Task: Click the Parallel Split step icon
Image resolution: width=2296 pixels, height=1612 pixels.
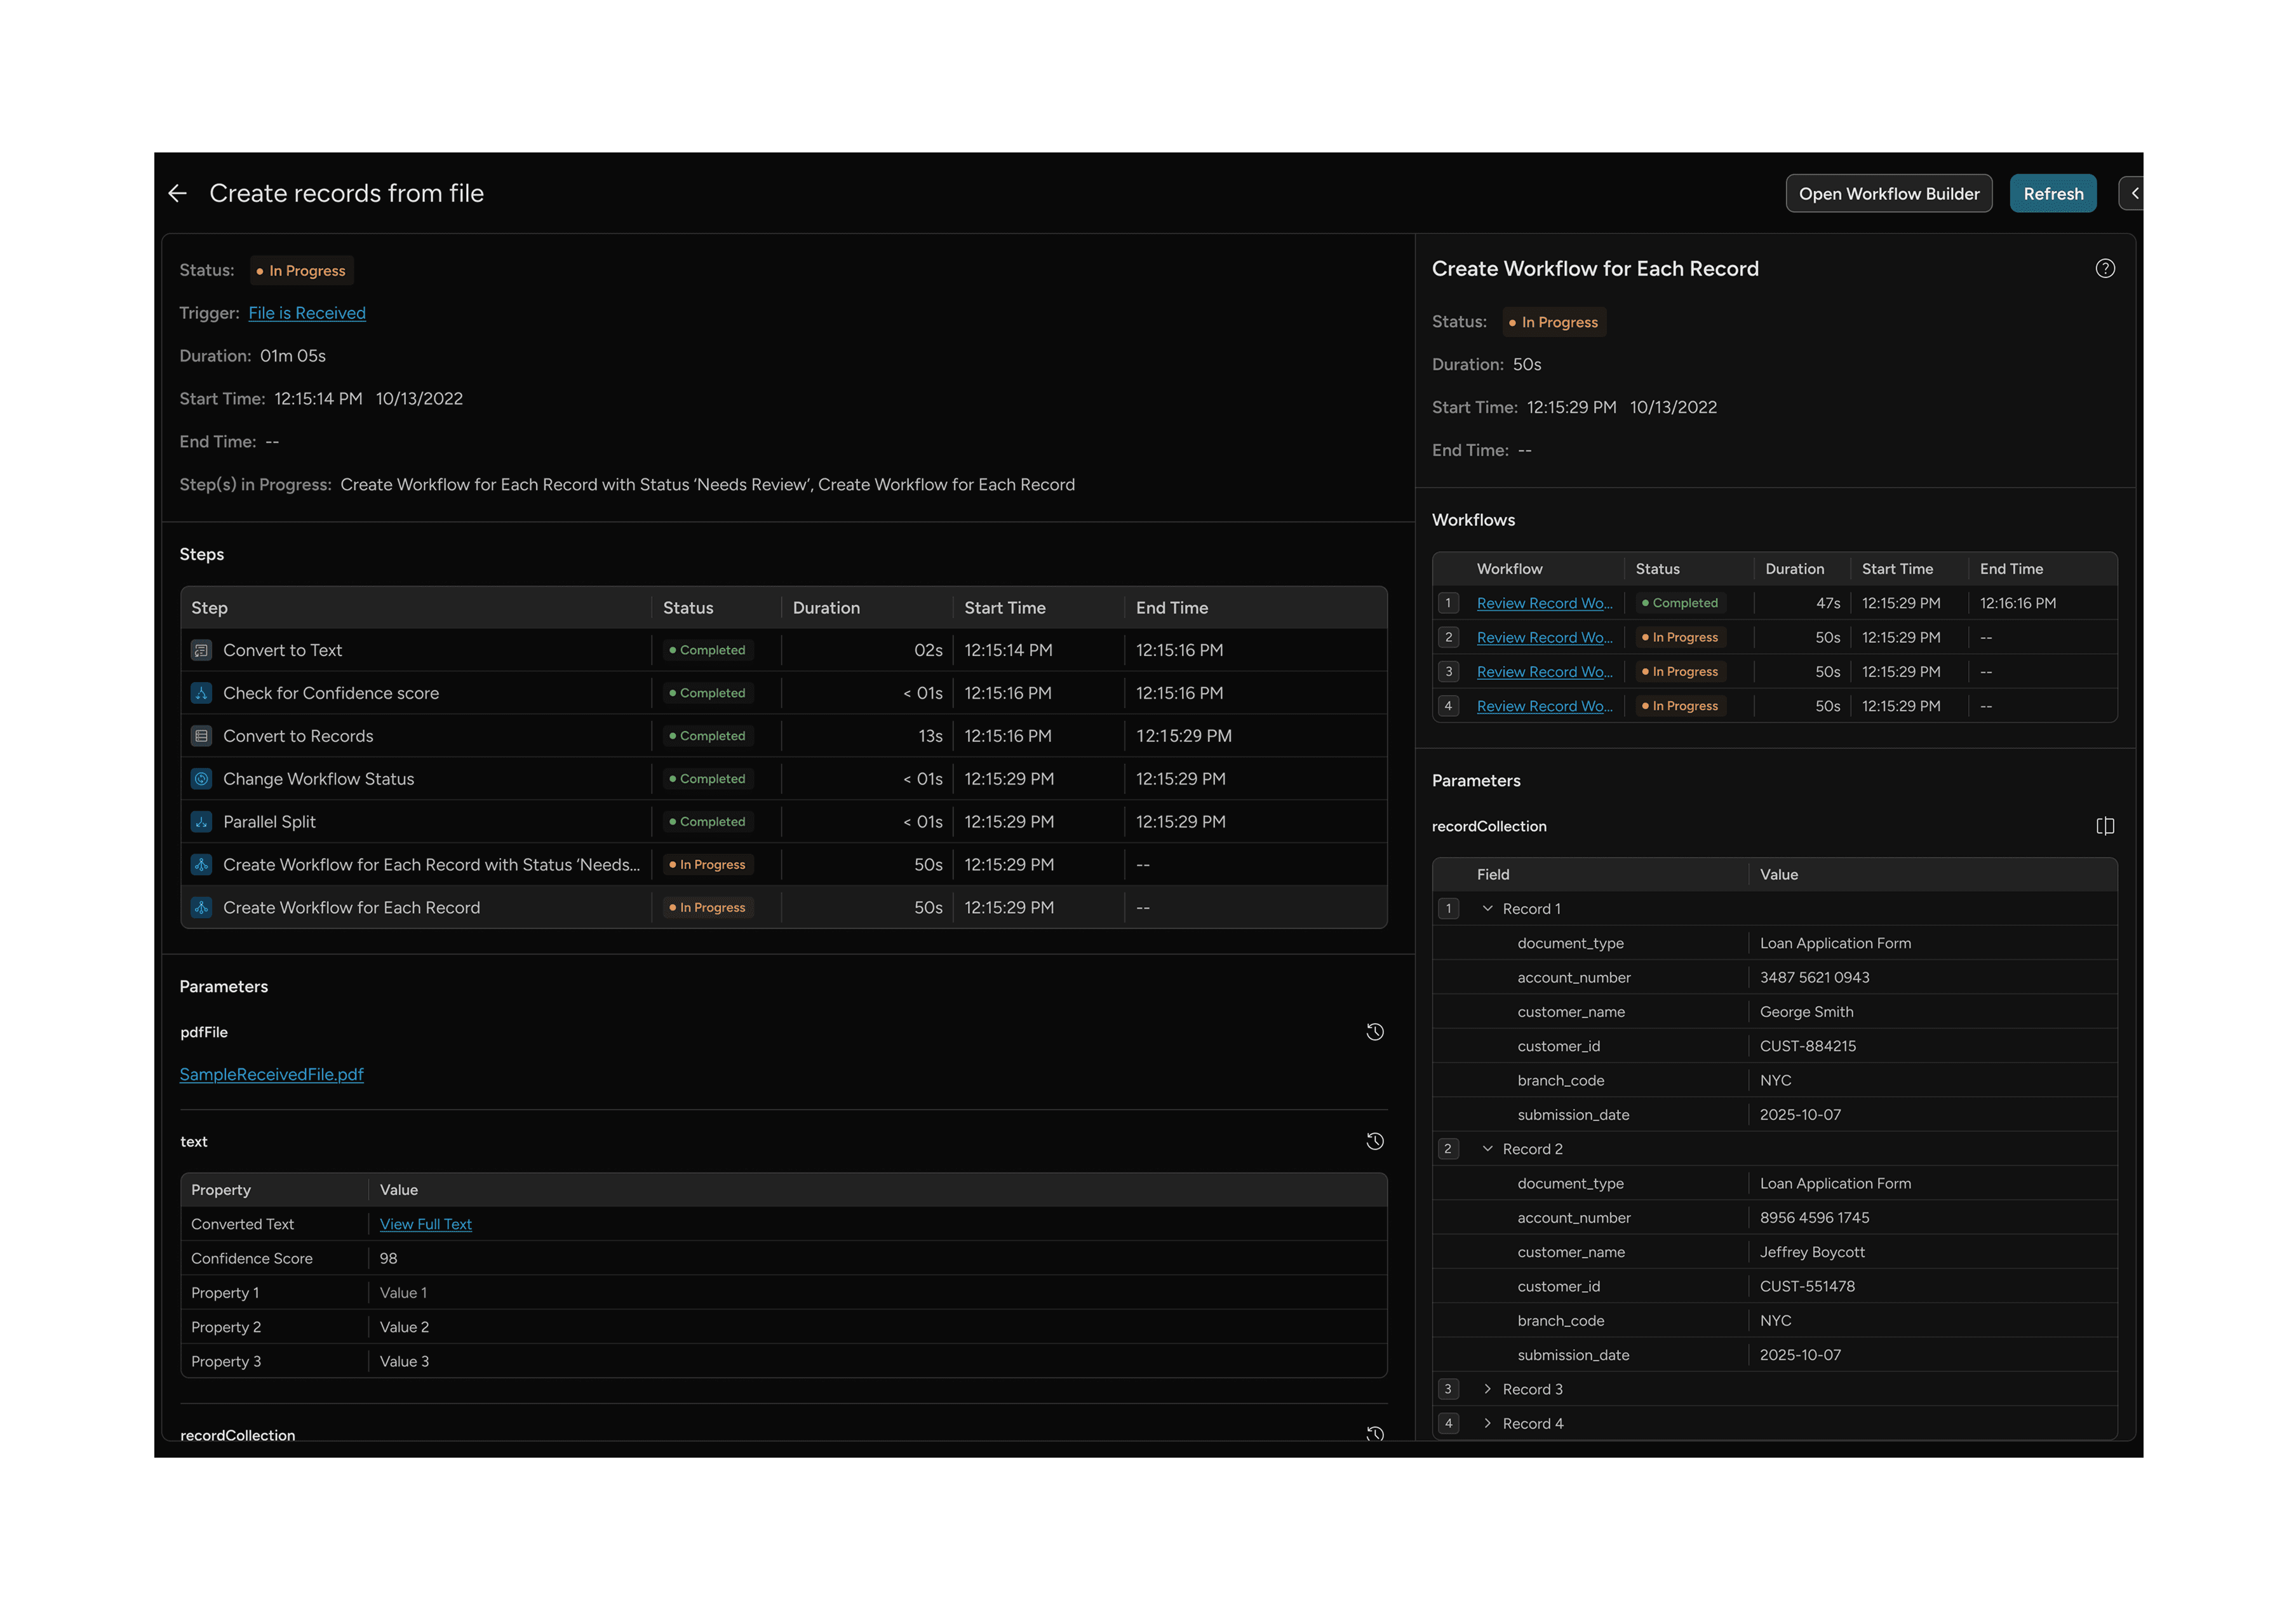Action: (x=201, y=821)
